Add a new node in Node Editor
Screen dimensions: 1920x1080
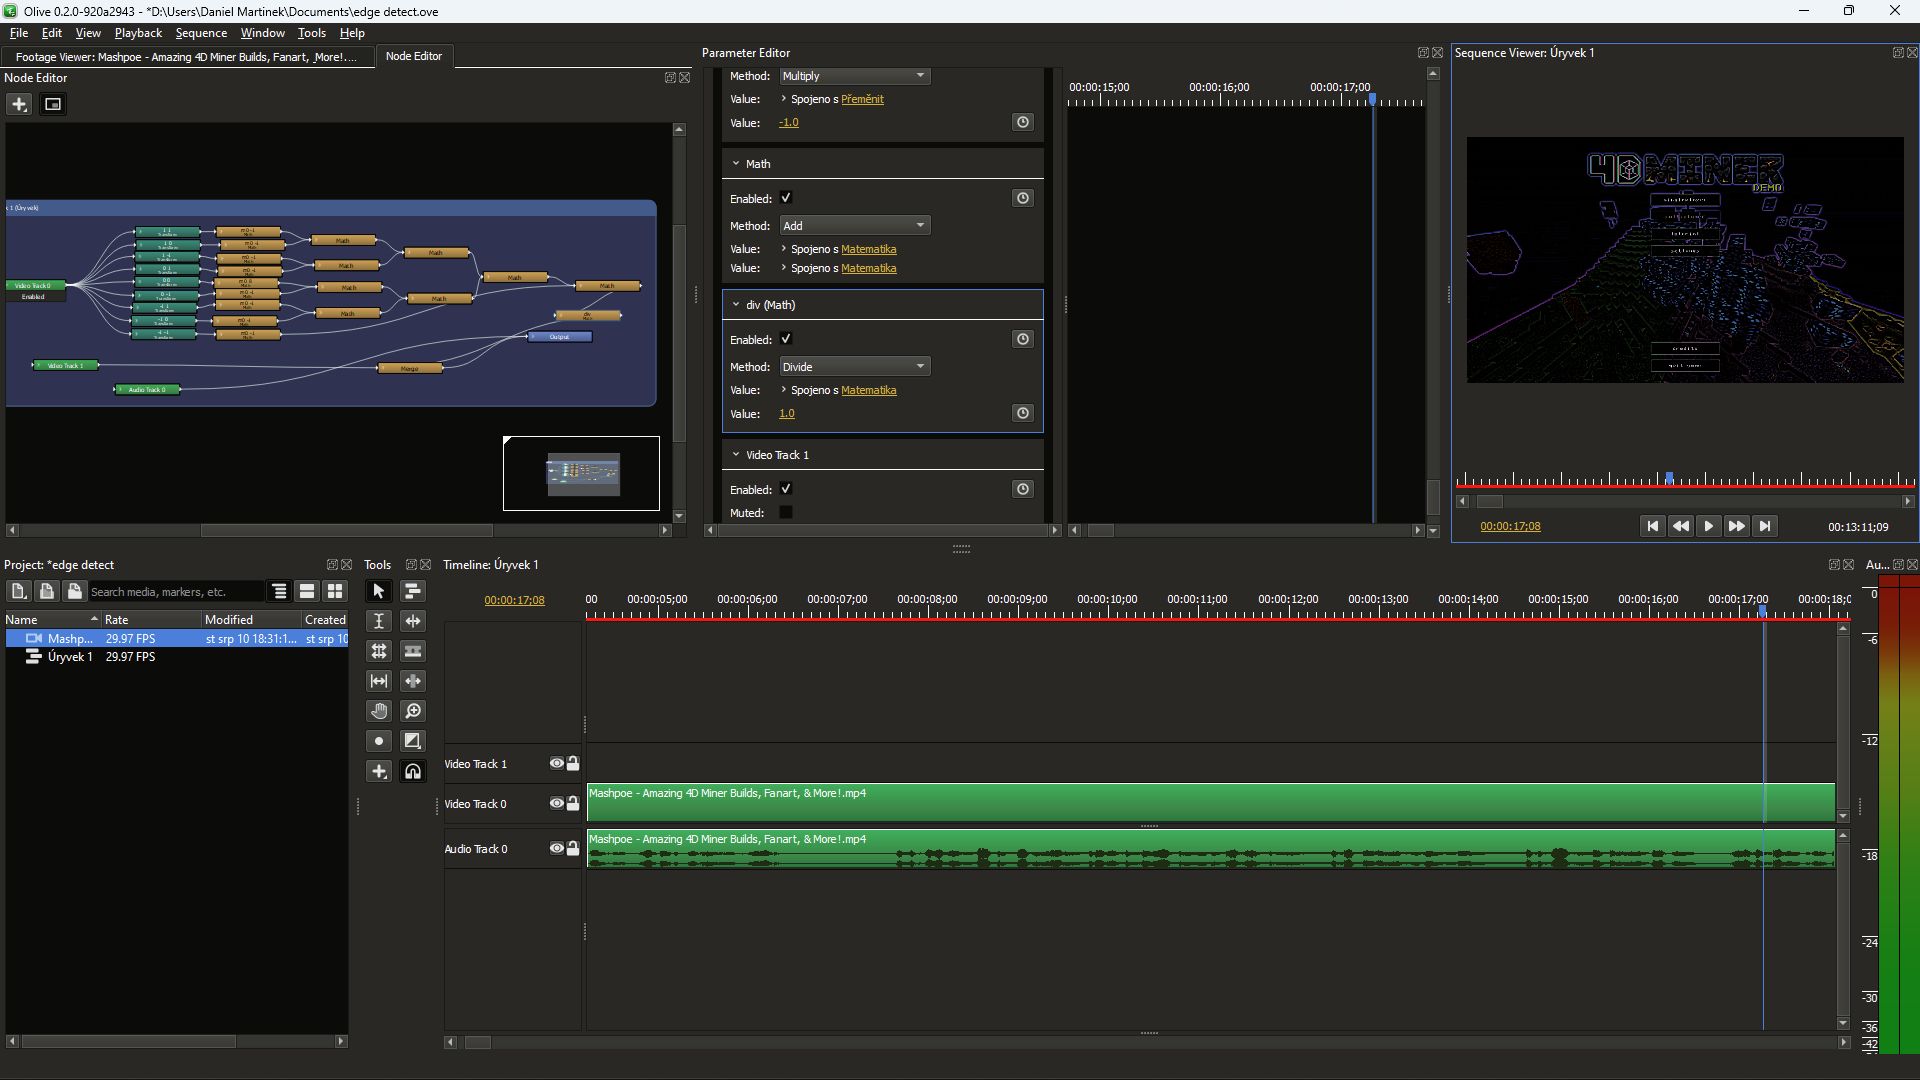[x=19, y=104]
